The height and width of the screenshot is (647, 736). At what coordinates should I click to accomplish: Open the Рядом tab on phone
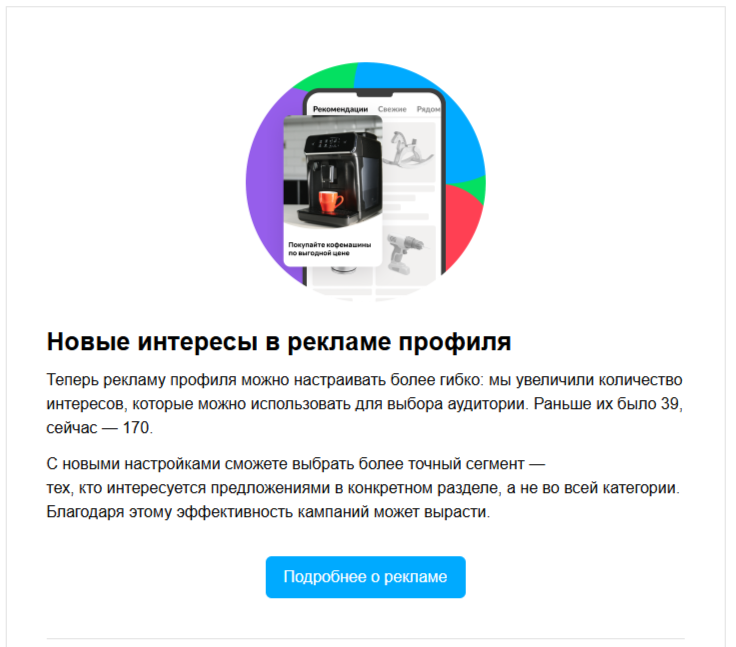click(428, 109)
